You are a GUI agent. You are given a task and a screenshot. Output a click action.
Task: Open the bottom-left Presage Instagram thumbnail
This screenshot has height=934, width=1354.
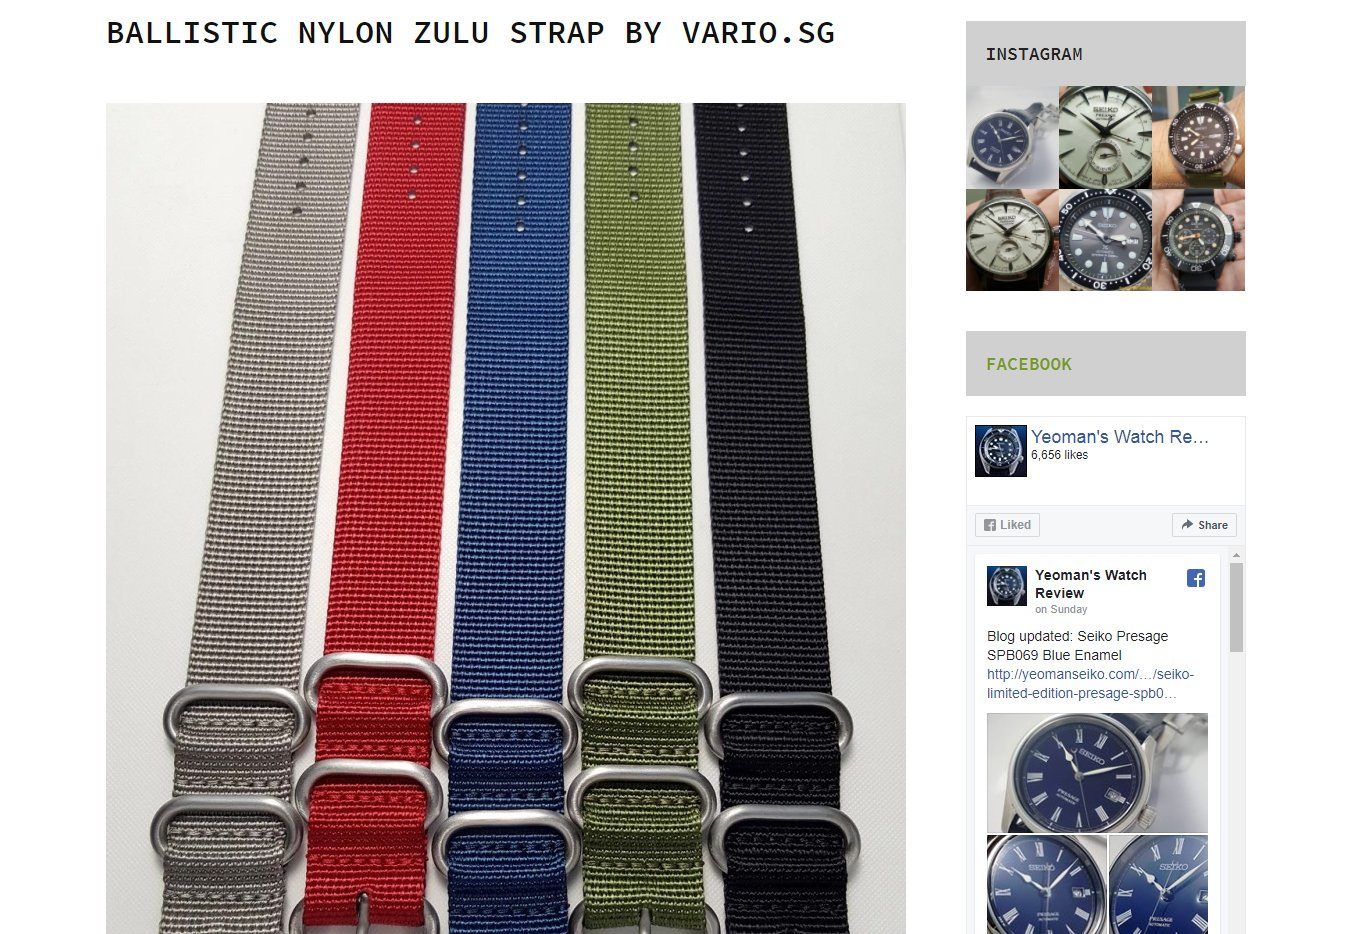pyautogui.click(x=1012, y=240)
